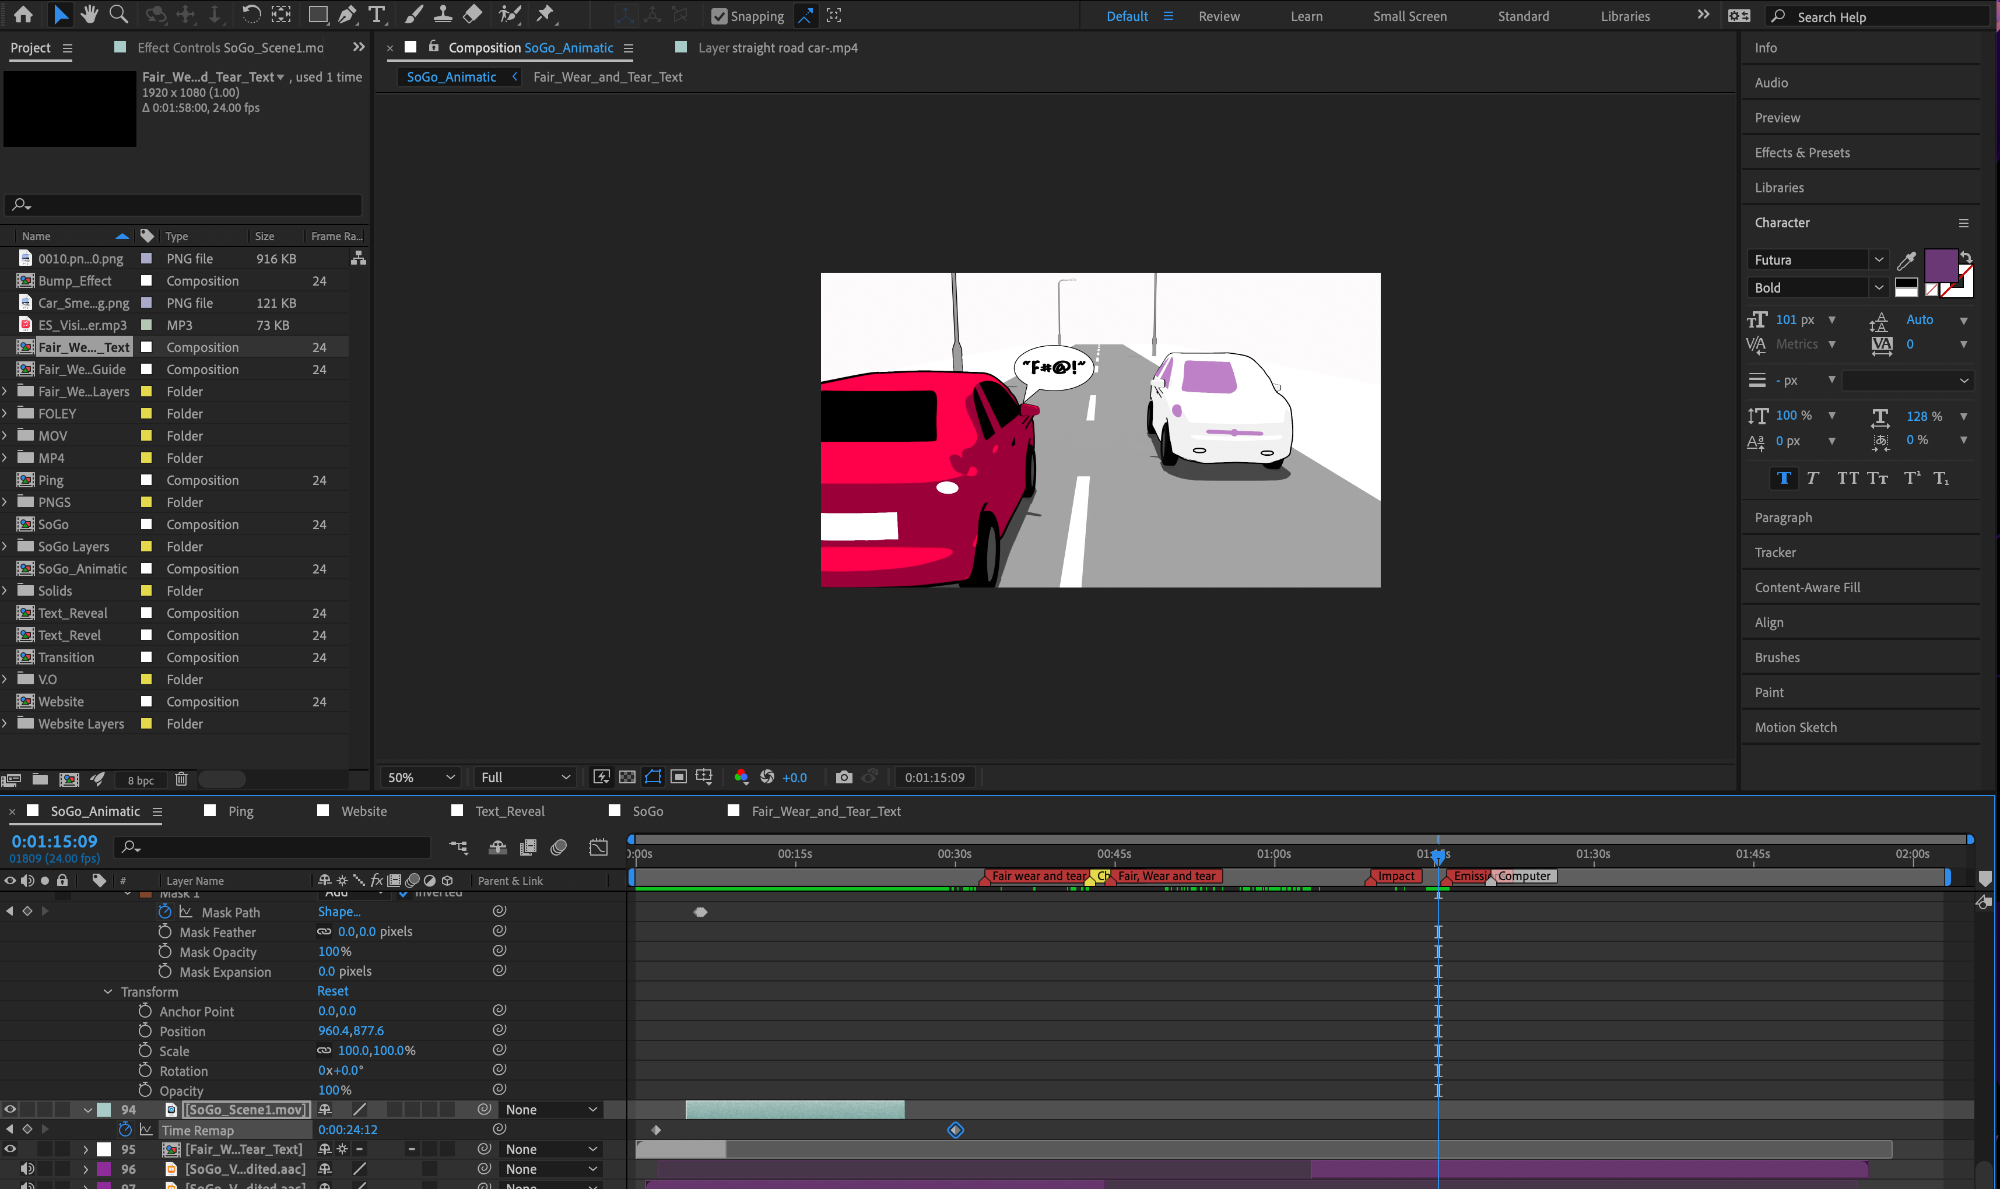Open the resolution dropdown showing Full
The height and width of the screenshot is (1189, 2000).
[525, 777]
